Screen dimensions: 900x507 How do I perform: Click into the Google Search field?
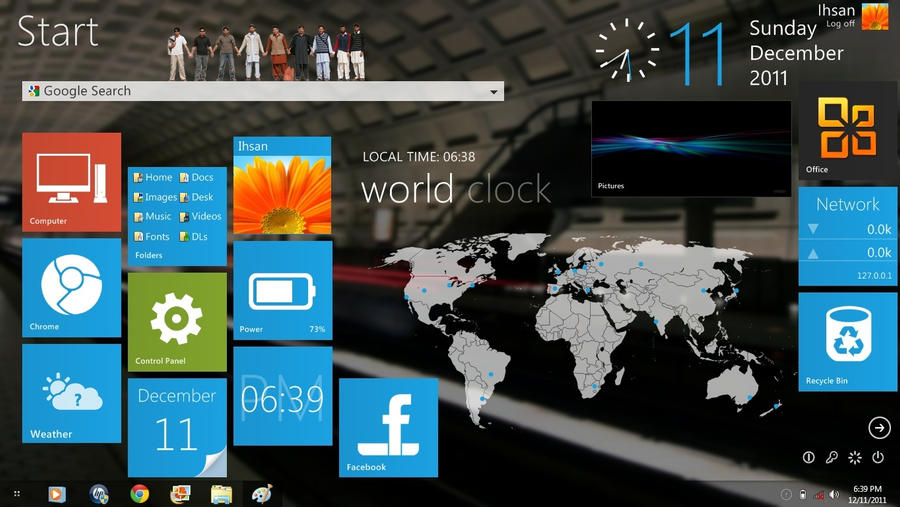(263, 91)
